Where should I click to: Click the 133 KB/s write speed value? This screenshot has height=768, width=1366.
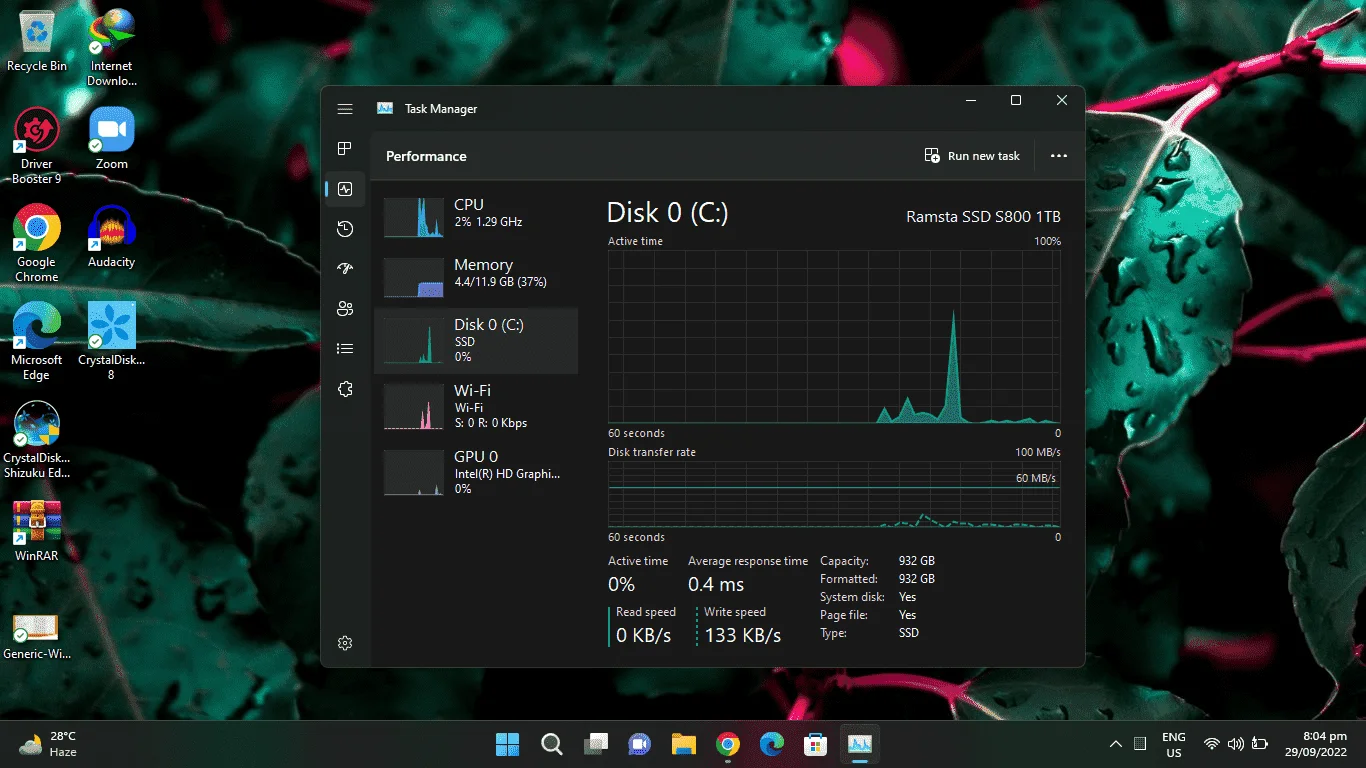(742, 635)
